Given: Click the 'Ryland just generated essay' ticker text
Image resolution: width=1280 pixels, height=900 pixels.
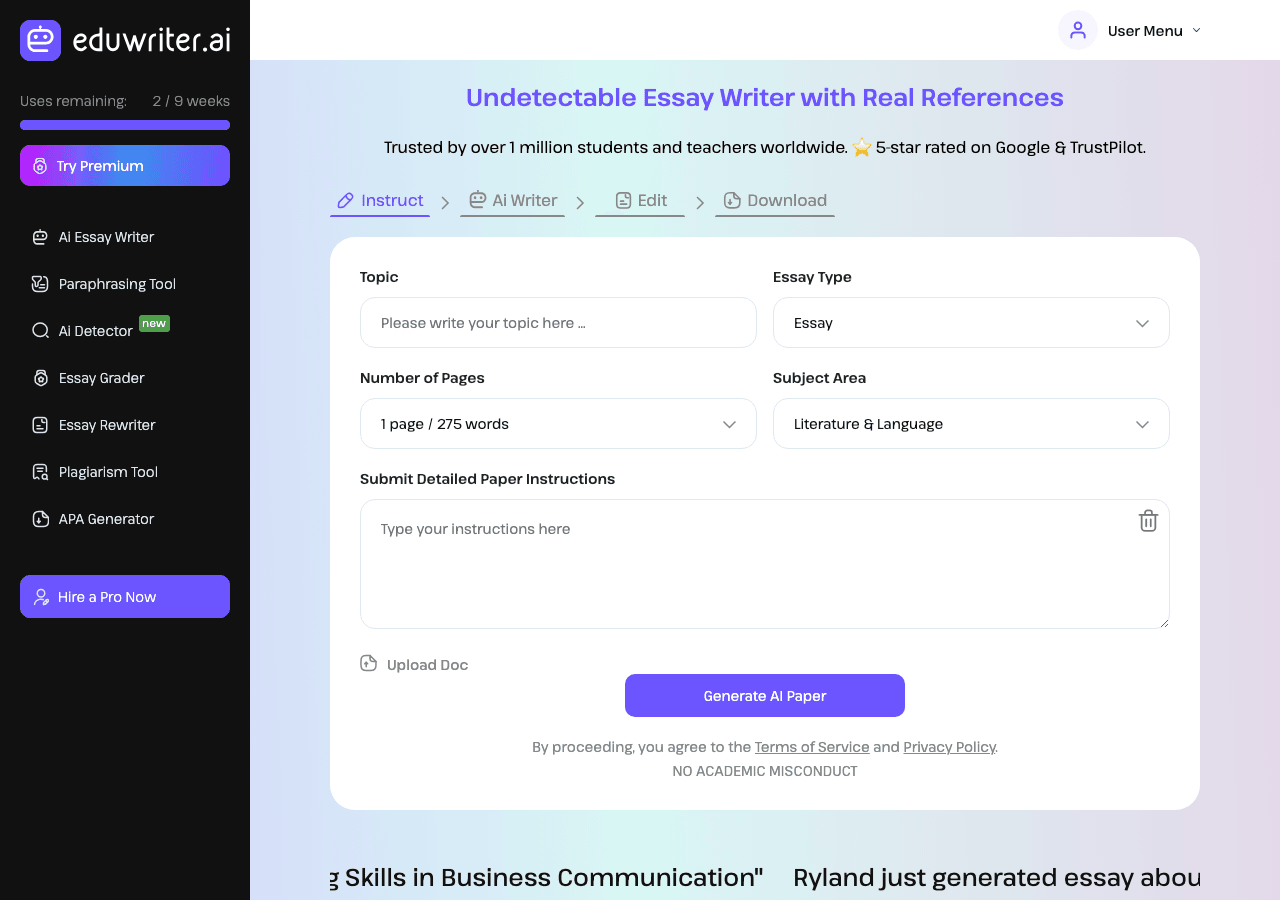Looking at the screenshot, I should click(996, 877).
